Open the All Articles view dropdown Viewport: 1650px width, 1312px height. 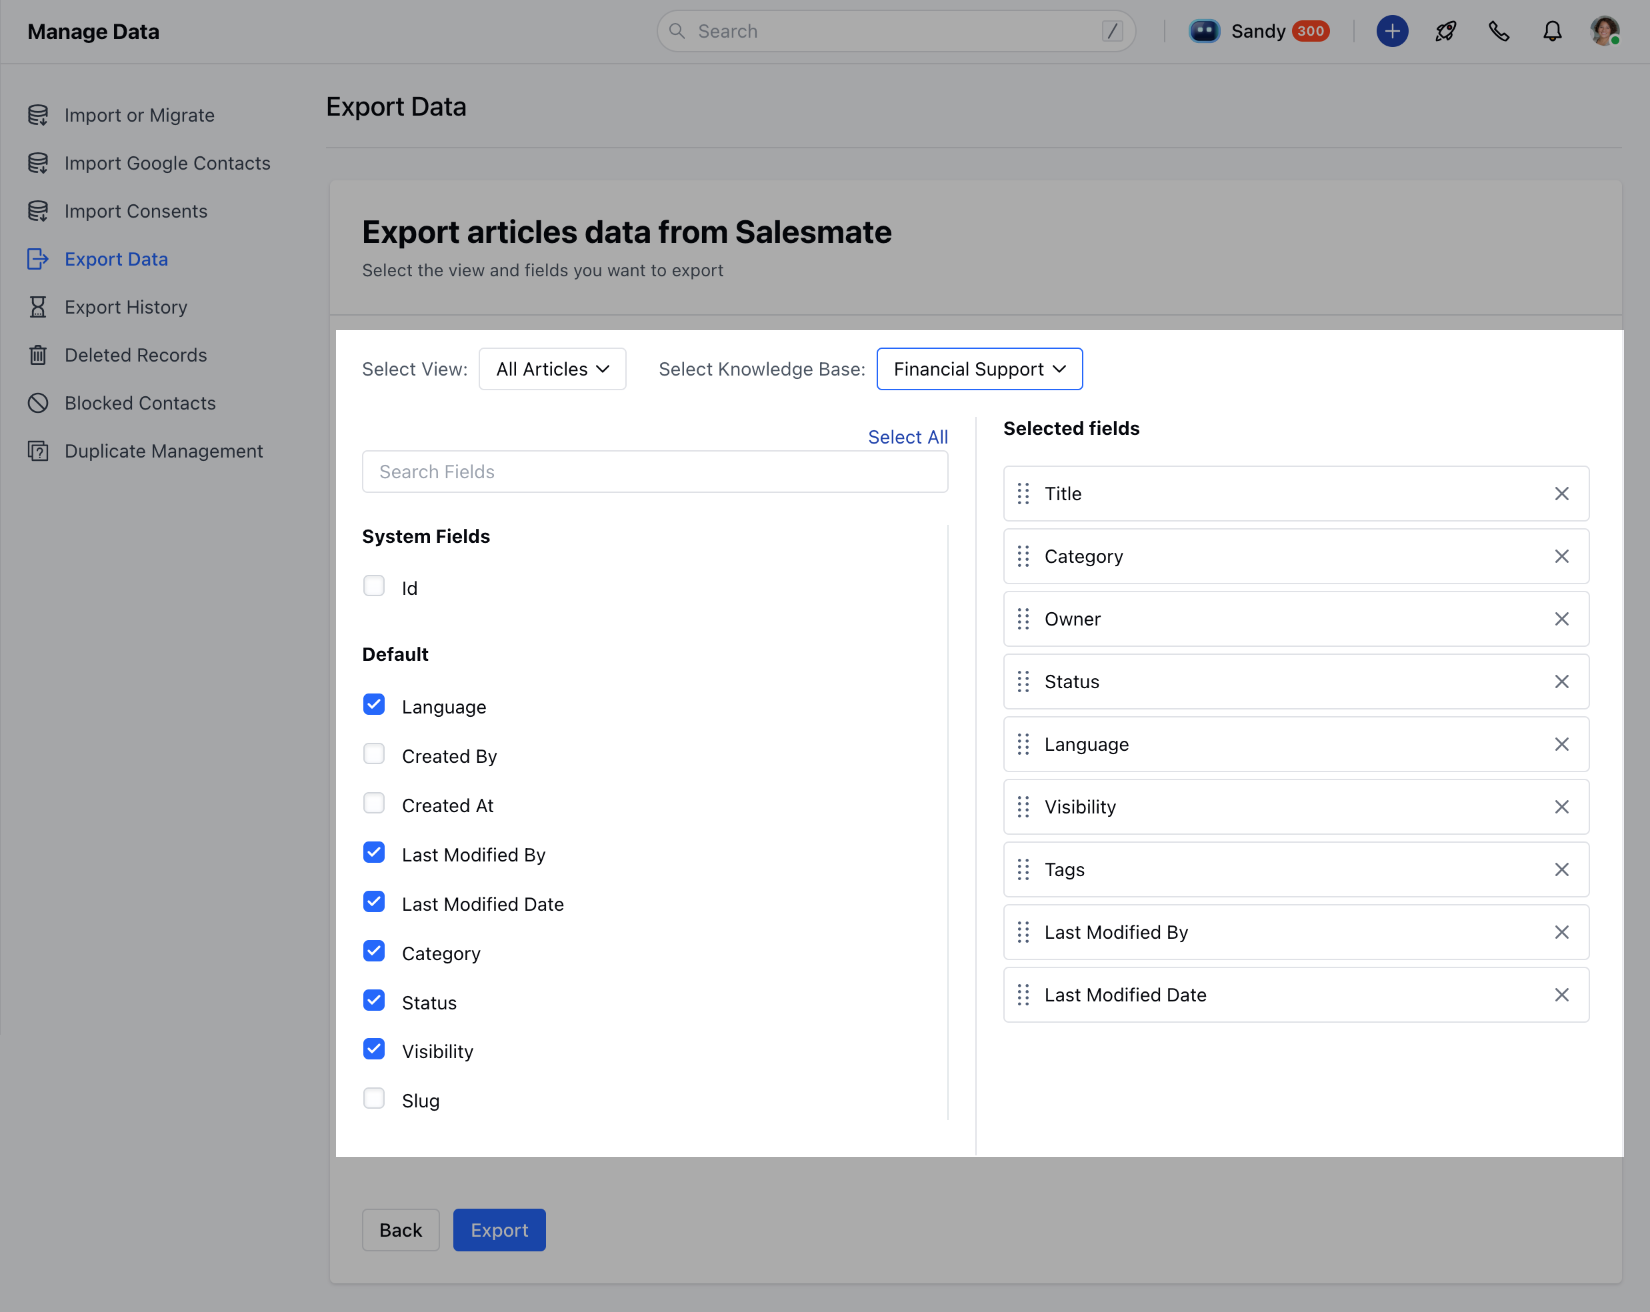pos(553,369)
